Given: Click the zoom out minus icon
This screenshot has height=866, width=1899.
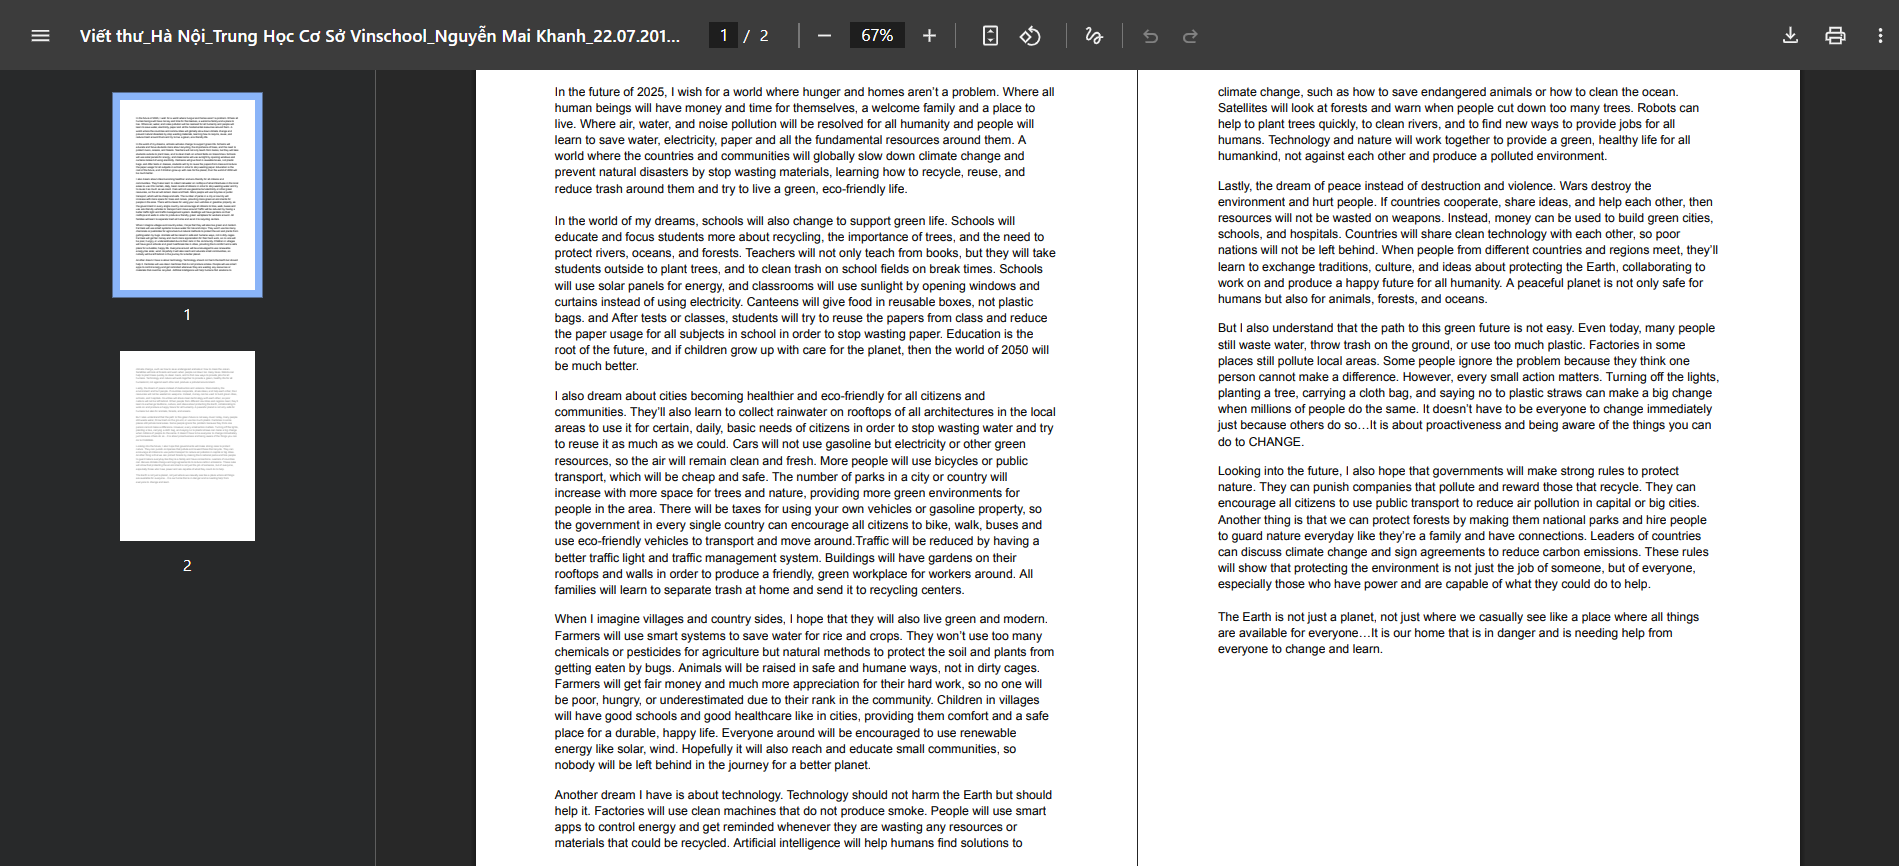Looking at the screenshot, I should click(x=824, y=36).
